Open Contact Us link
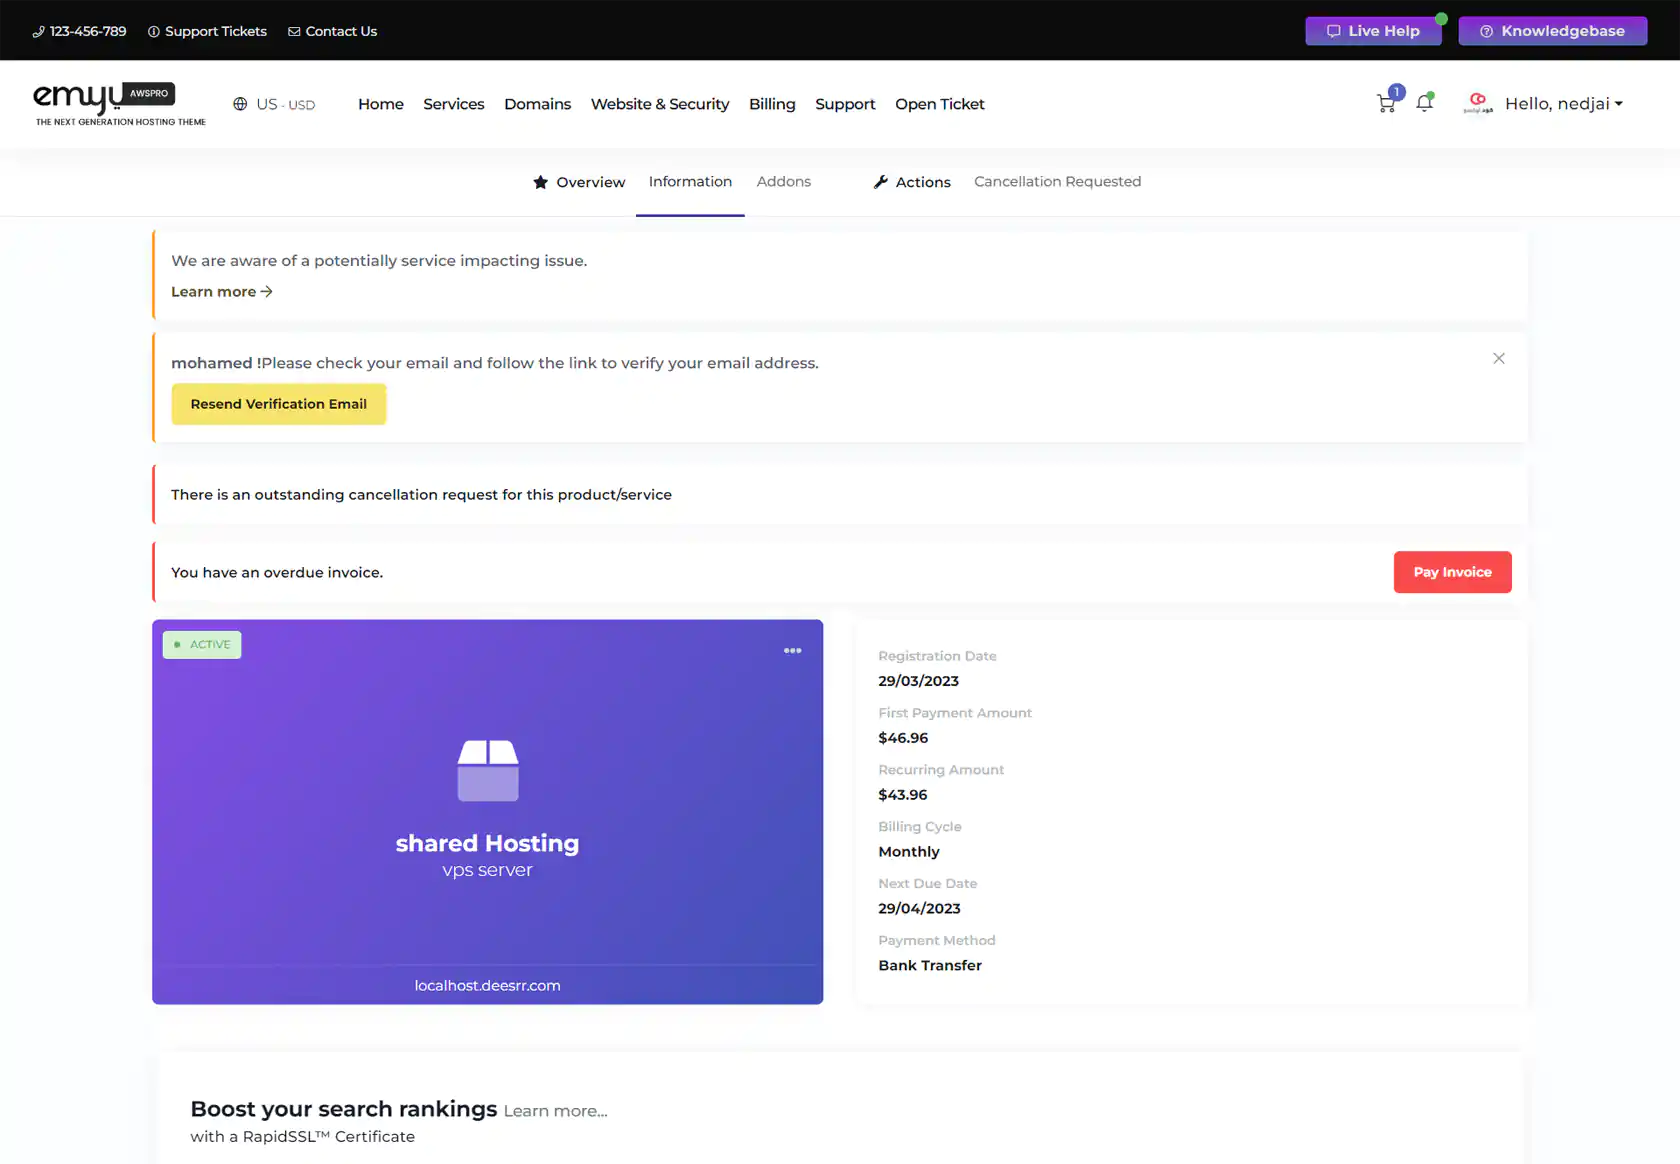The image size is (1680, 1164). point(333,31)
